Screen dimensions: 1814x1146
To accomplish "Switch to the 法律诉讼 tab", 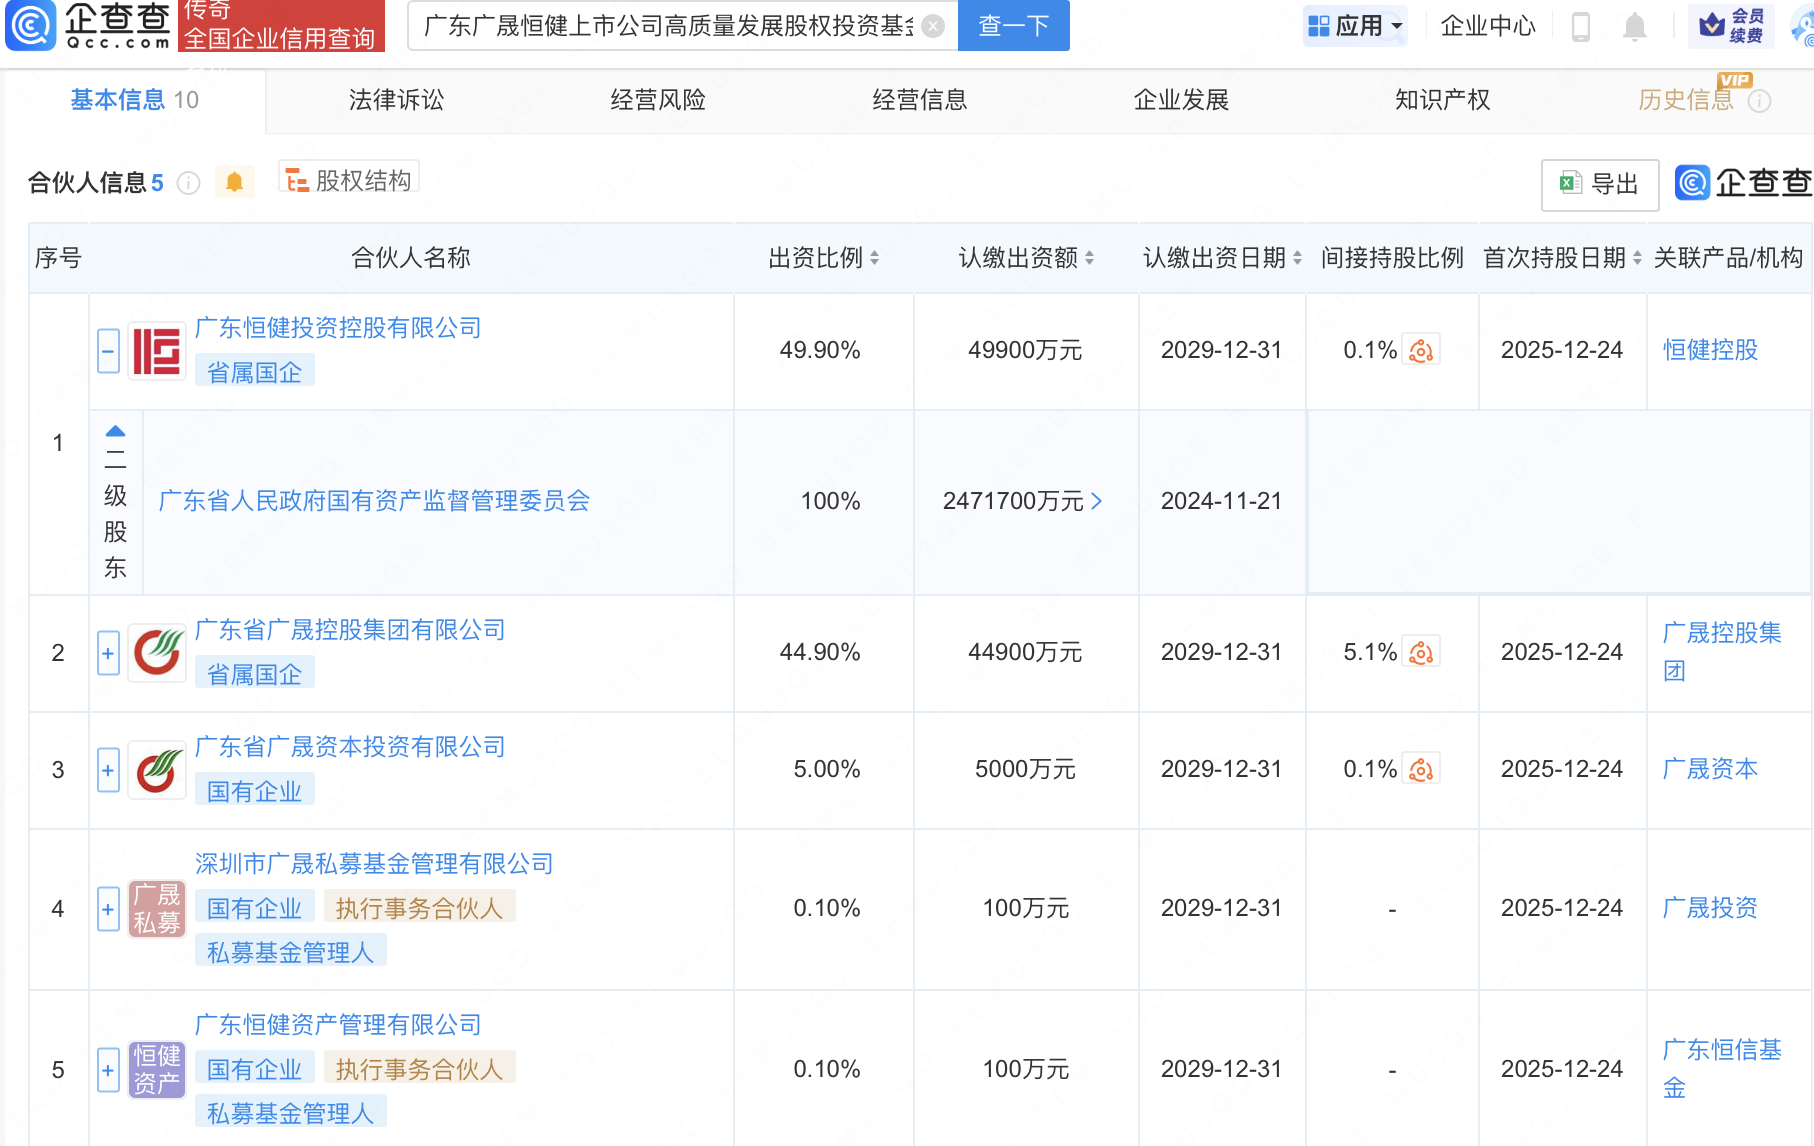I will [396, 100].
